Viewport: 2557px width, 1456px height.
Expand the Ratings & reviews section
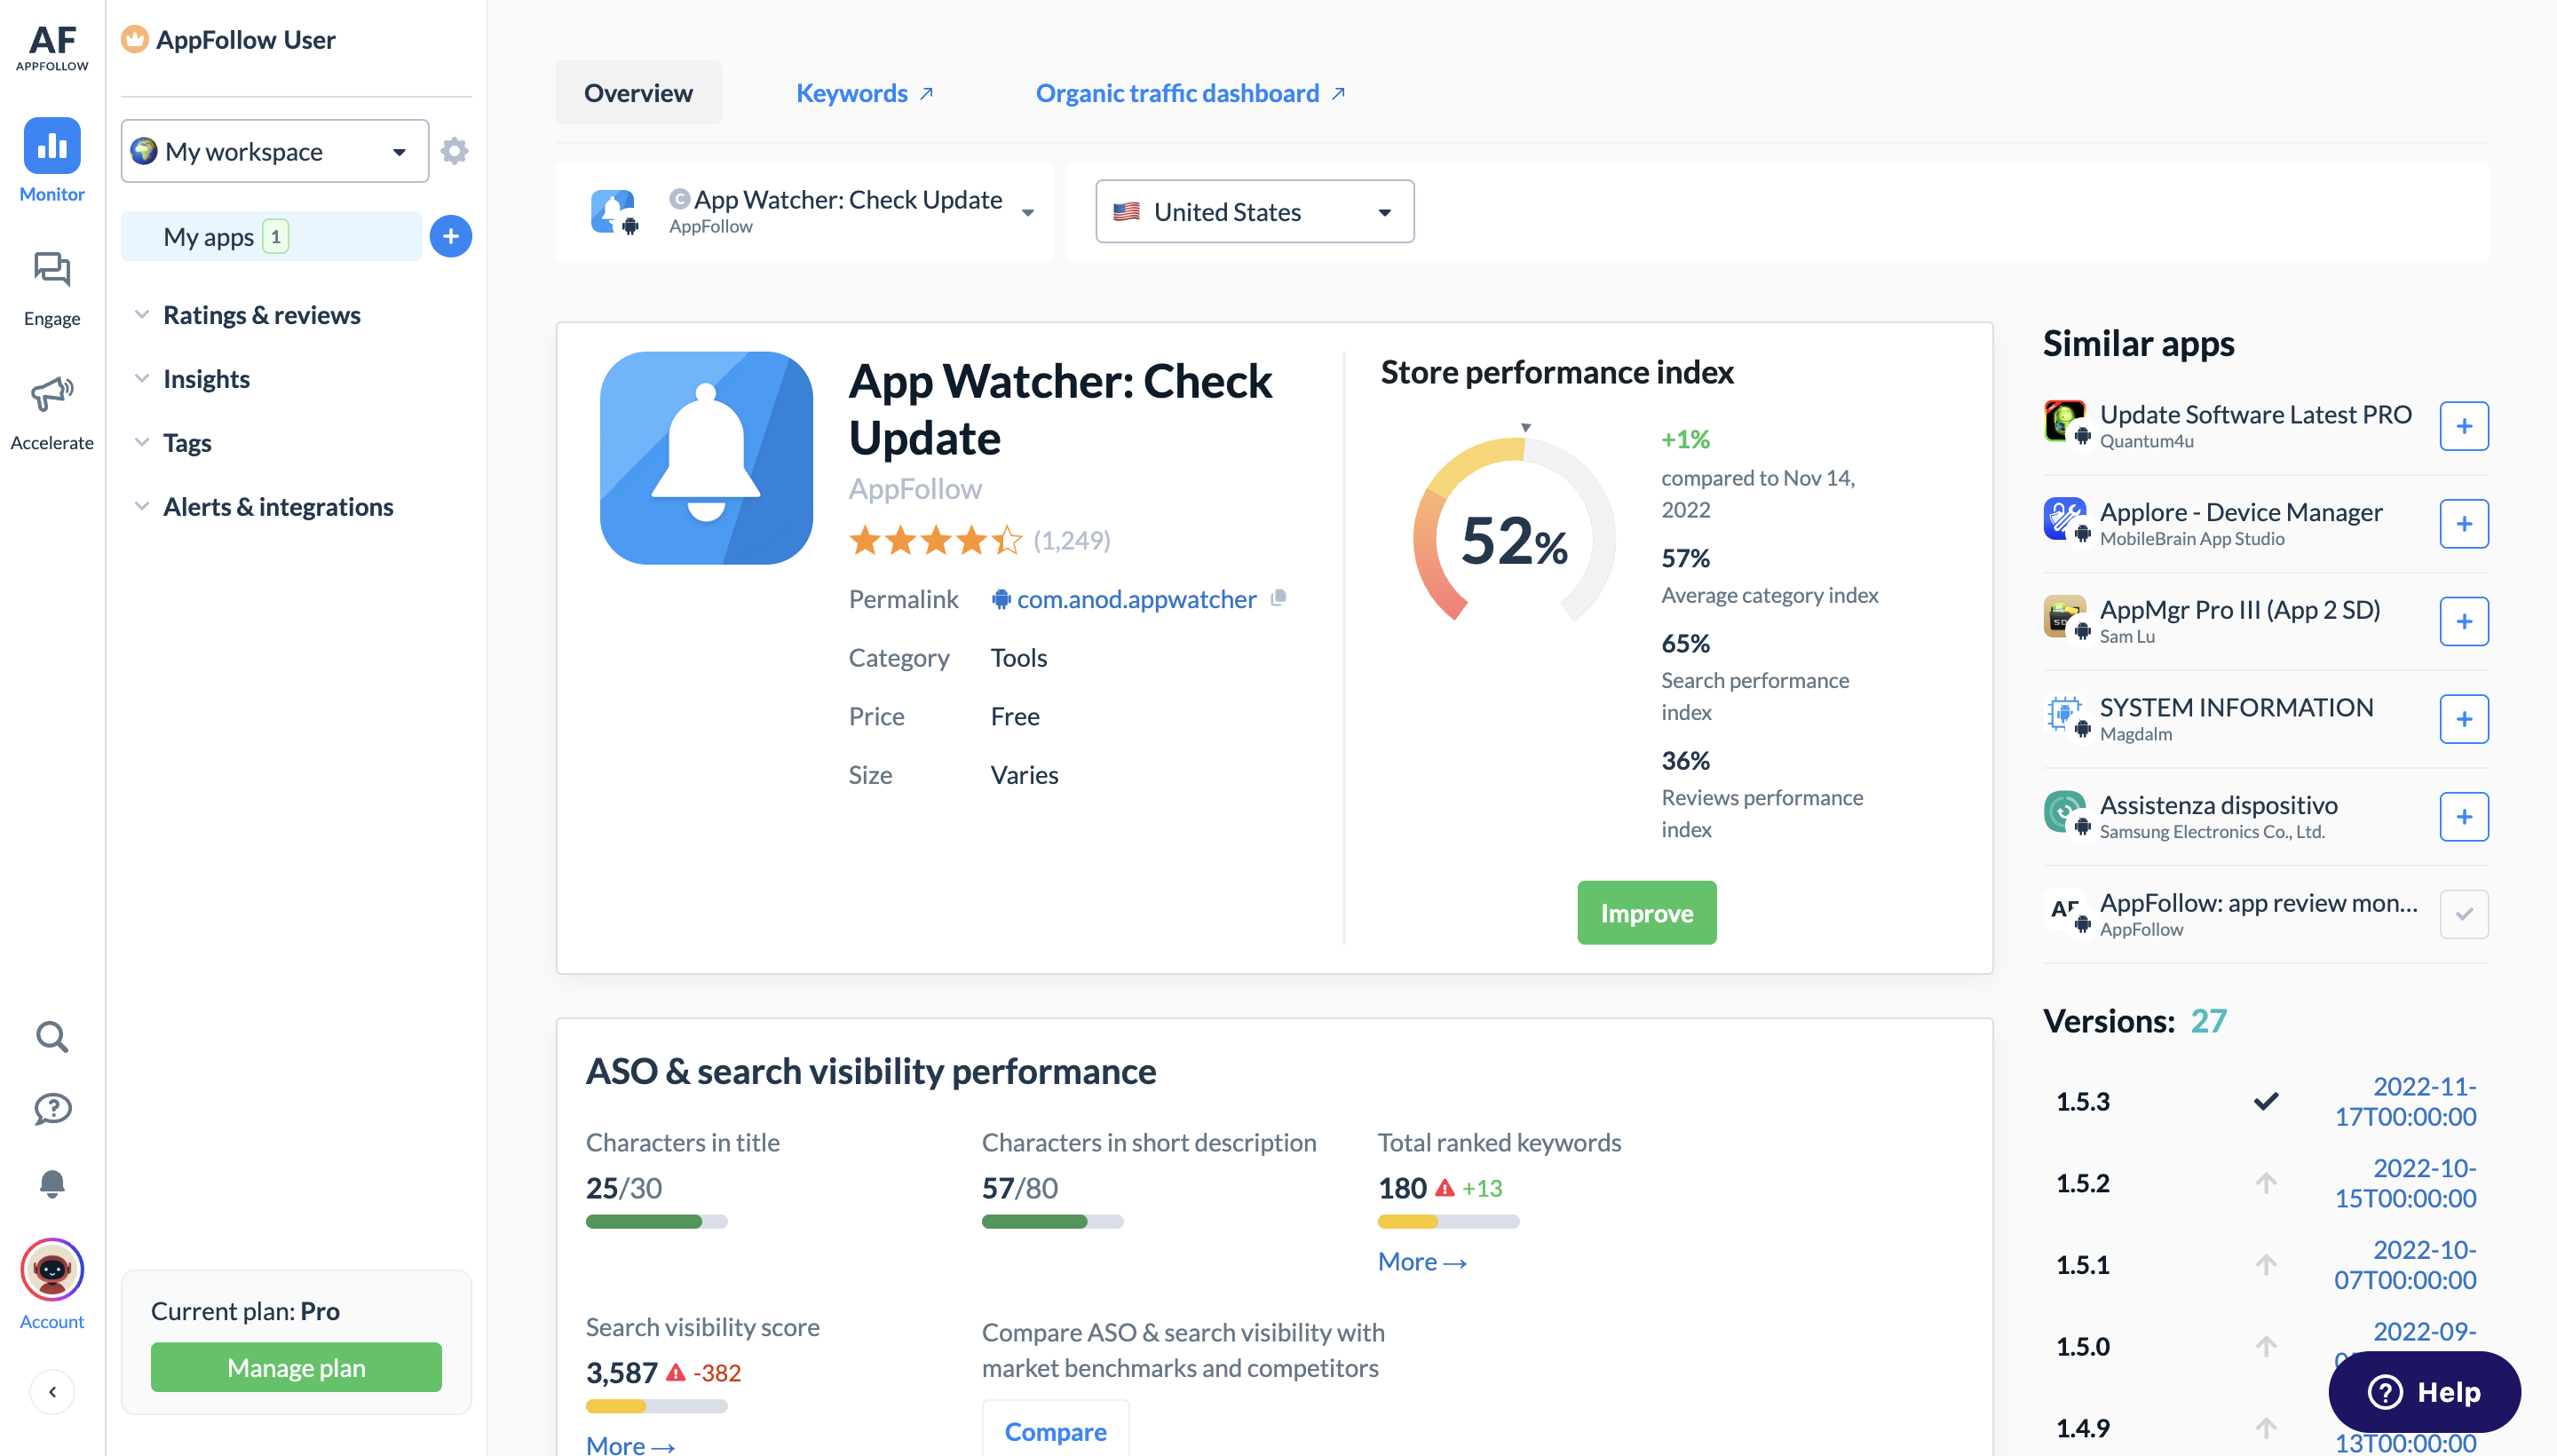[x=261, y=314]
